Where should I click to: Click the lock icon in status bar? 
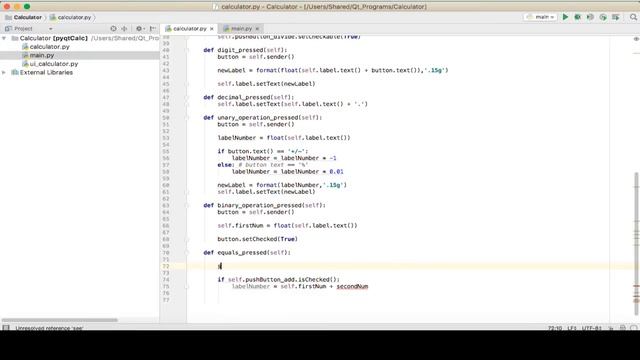click(611, 328)
